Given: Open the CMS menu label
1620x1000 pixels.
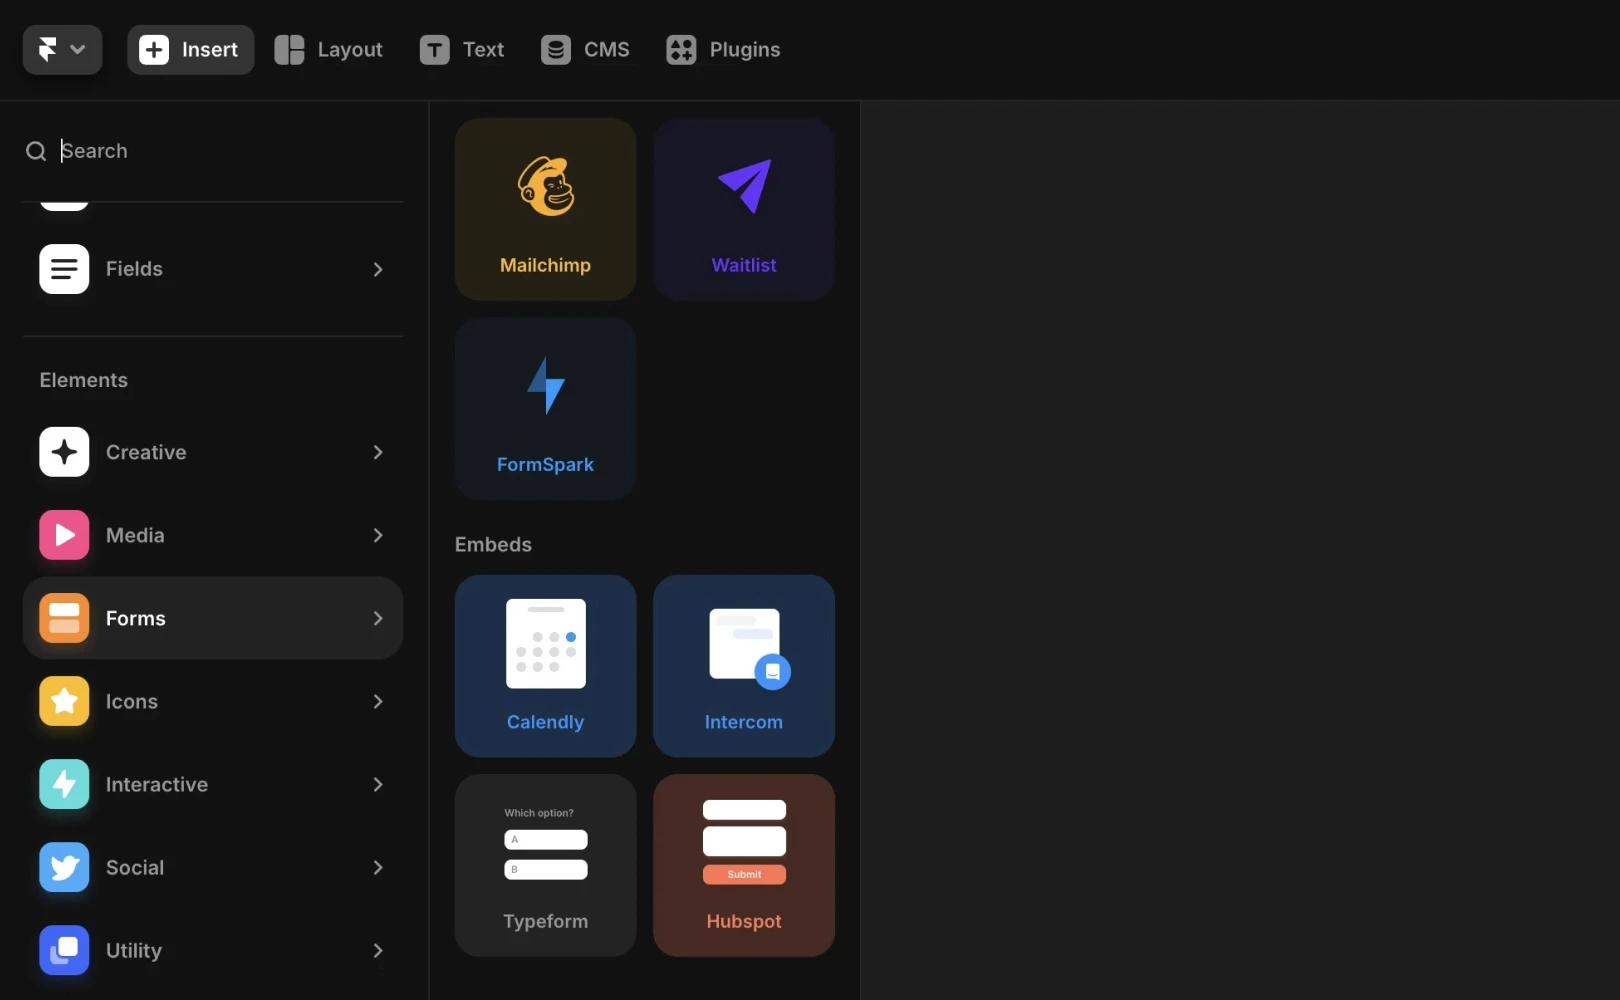Looking at the screenshot, I should pos(607,50).
